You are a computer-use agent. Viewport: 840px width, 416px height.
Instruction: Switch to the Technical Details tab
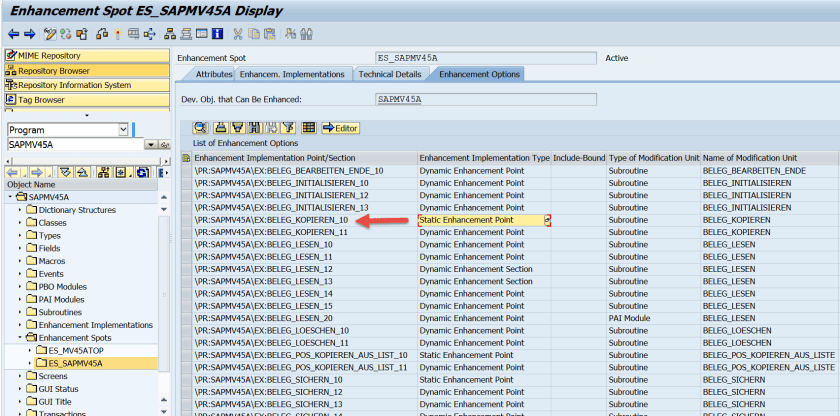pyautogui.click(x=390, y=75)
